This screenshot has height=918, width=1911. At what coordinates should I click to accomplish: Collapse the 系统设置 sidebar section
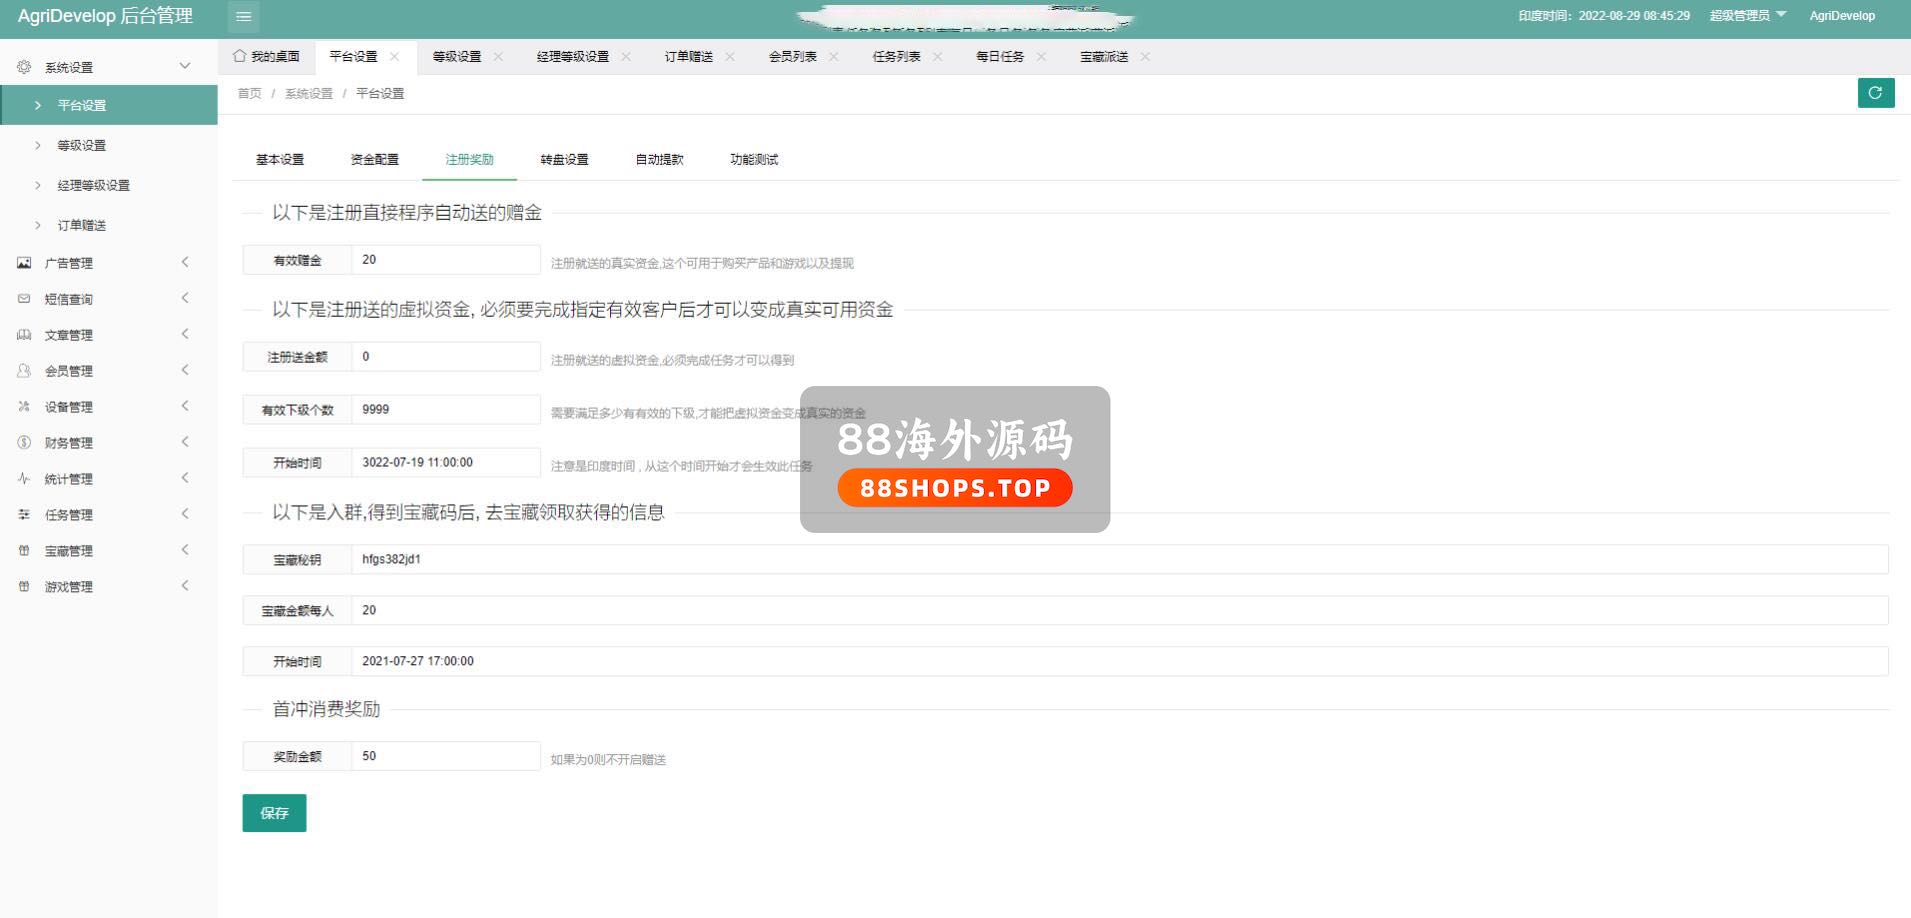tap(185, 66)
